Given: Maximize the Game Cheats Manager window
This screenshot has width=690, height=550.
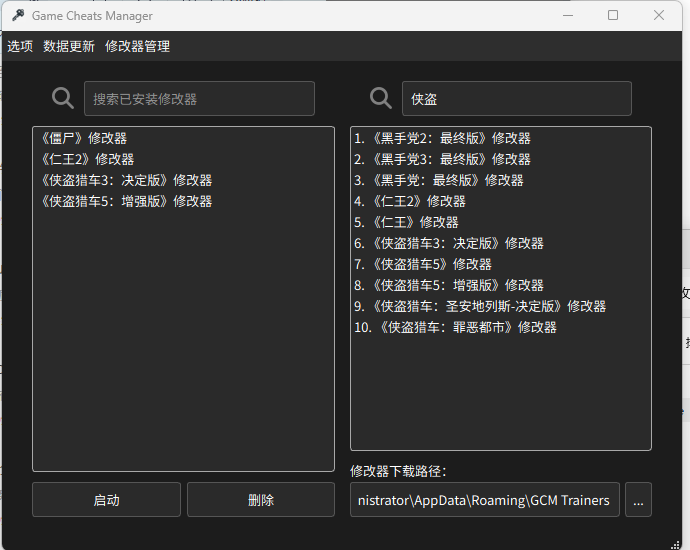Looking at the screenshot, I should click(x=613, y=15).
